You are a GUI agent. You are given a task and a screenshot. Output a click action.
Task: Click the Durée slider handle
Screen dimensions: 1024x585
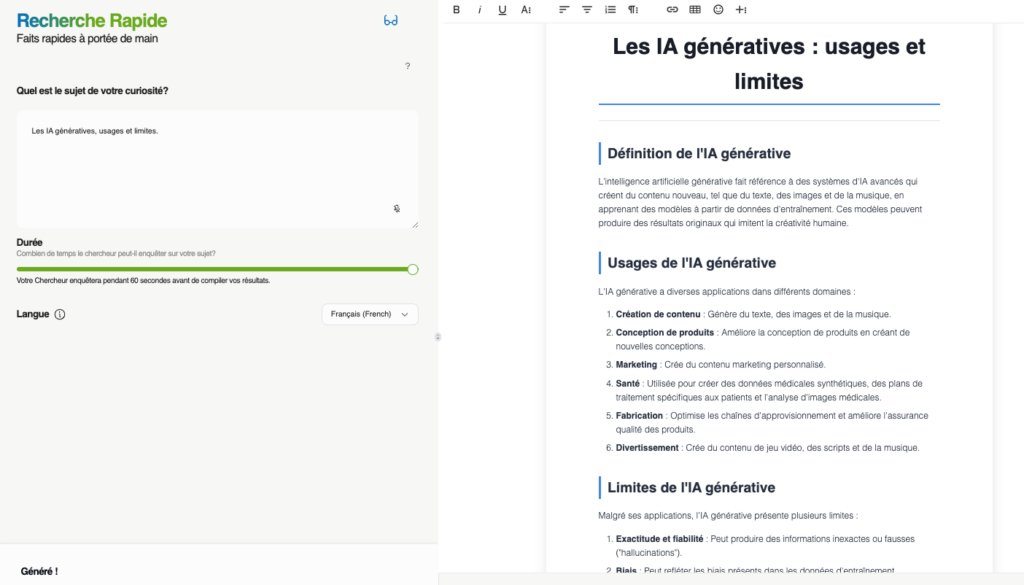[x=413, y=269]
